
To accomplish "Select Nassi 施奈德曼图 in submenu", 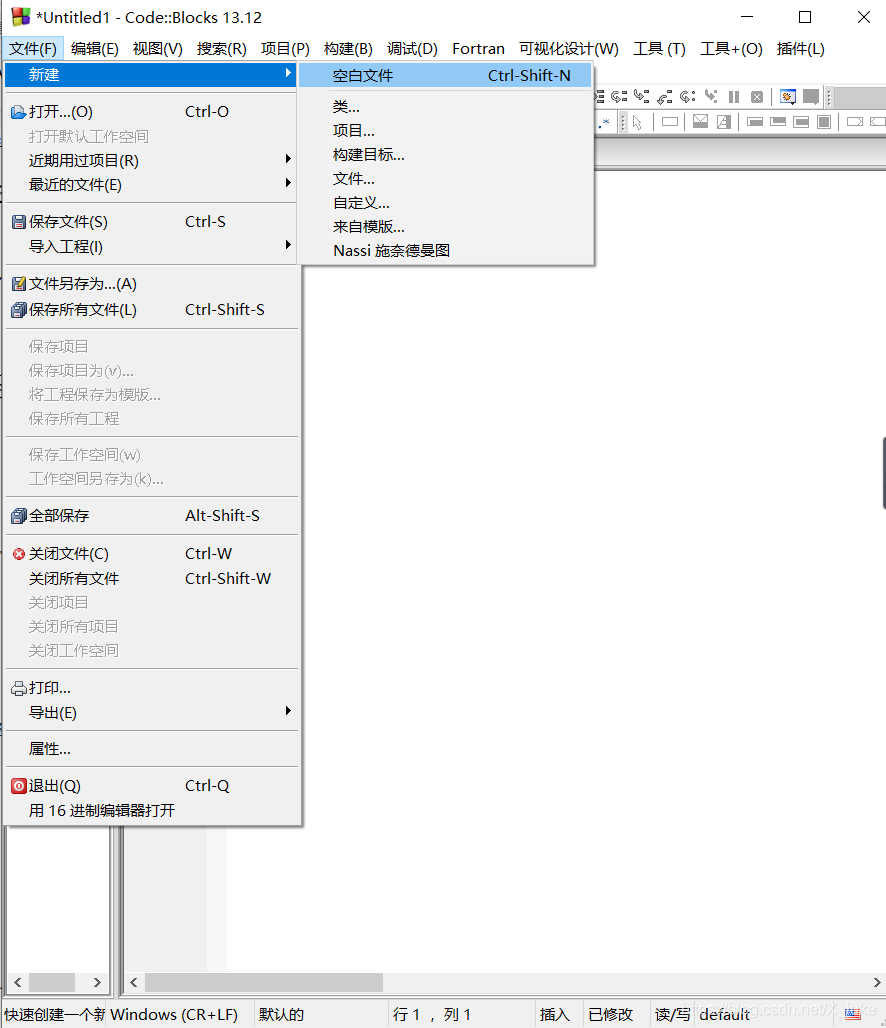I will pyautogui.click(x=445, y=250).
